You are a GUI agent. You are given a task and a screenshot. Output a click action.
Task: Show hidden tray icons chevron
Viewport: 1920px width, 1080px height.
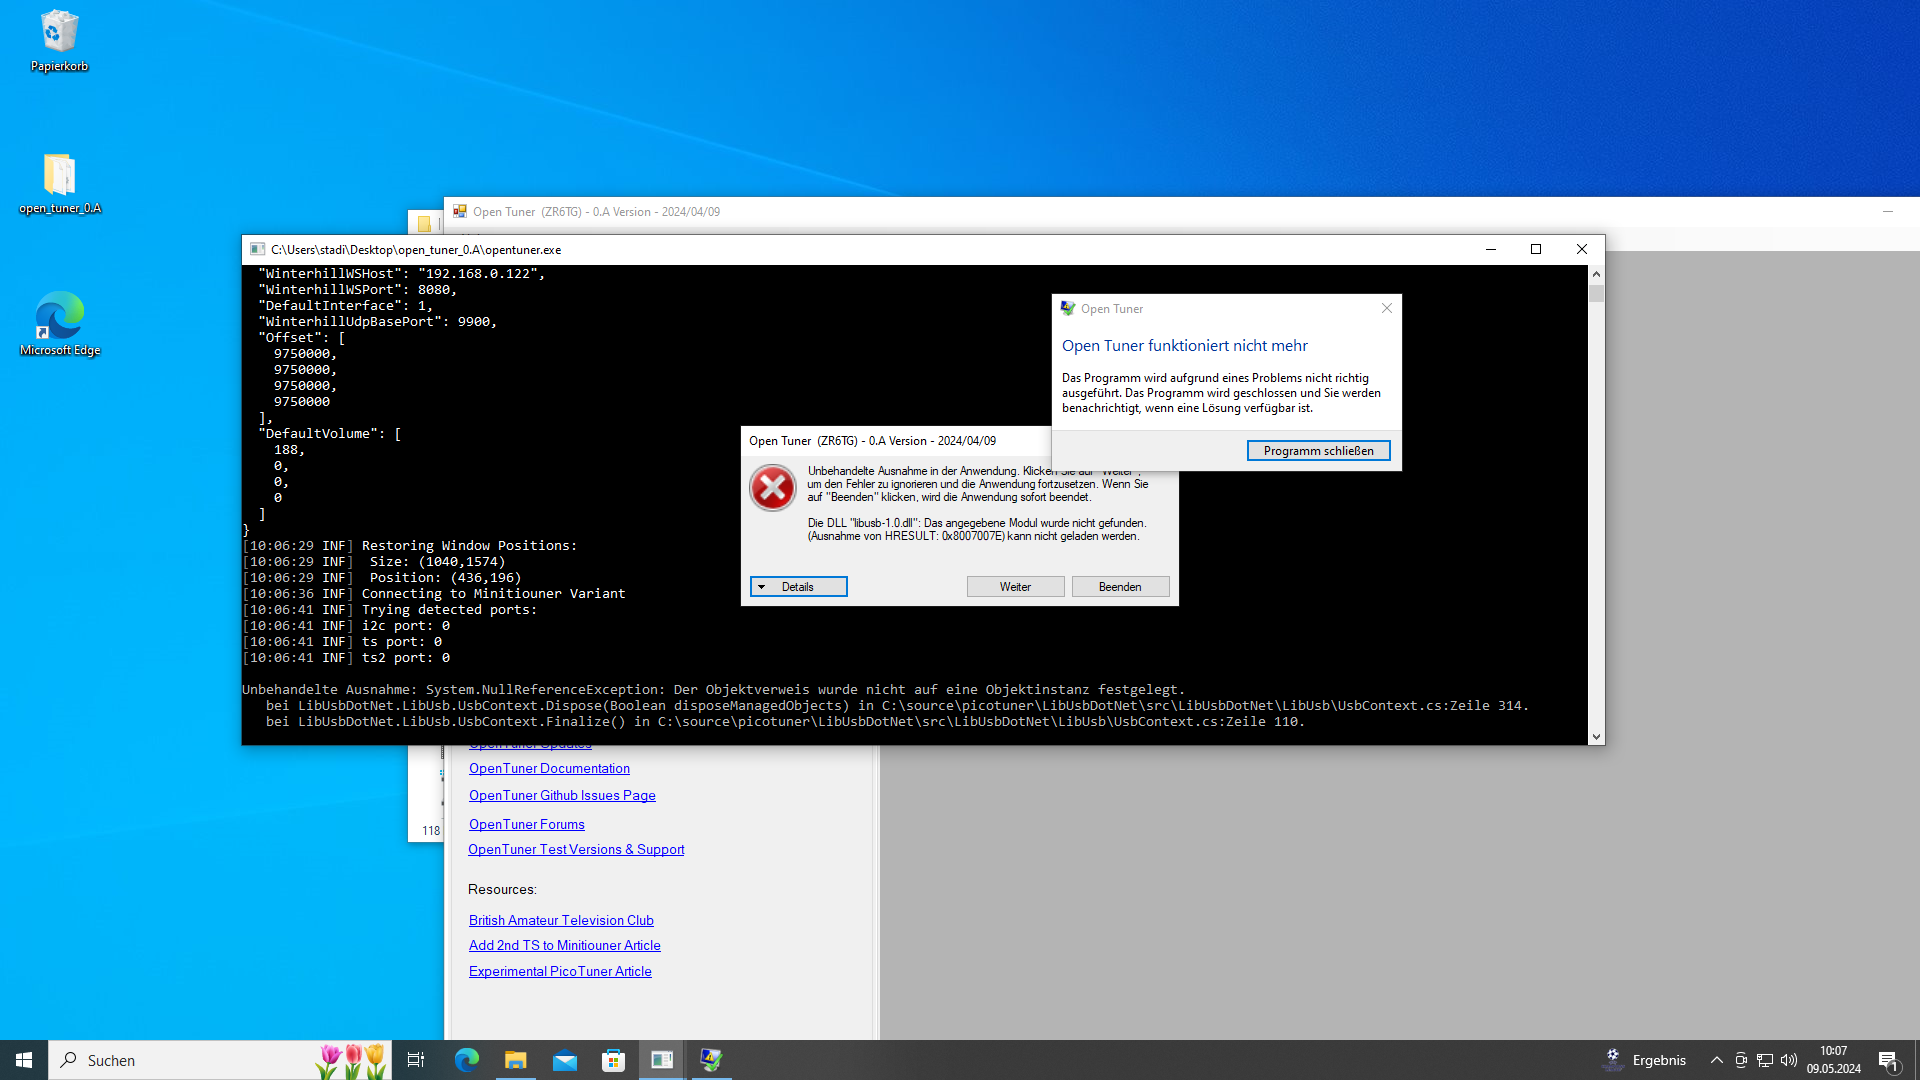click(1717, 1060)
